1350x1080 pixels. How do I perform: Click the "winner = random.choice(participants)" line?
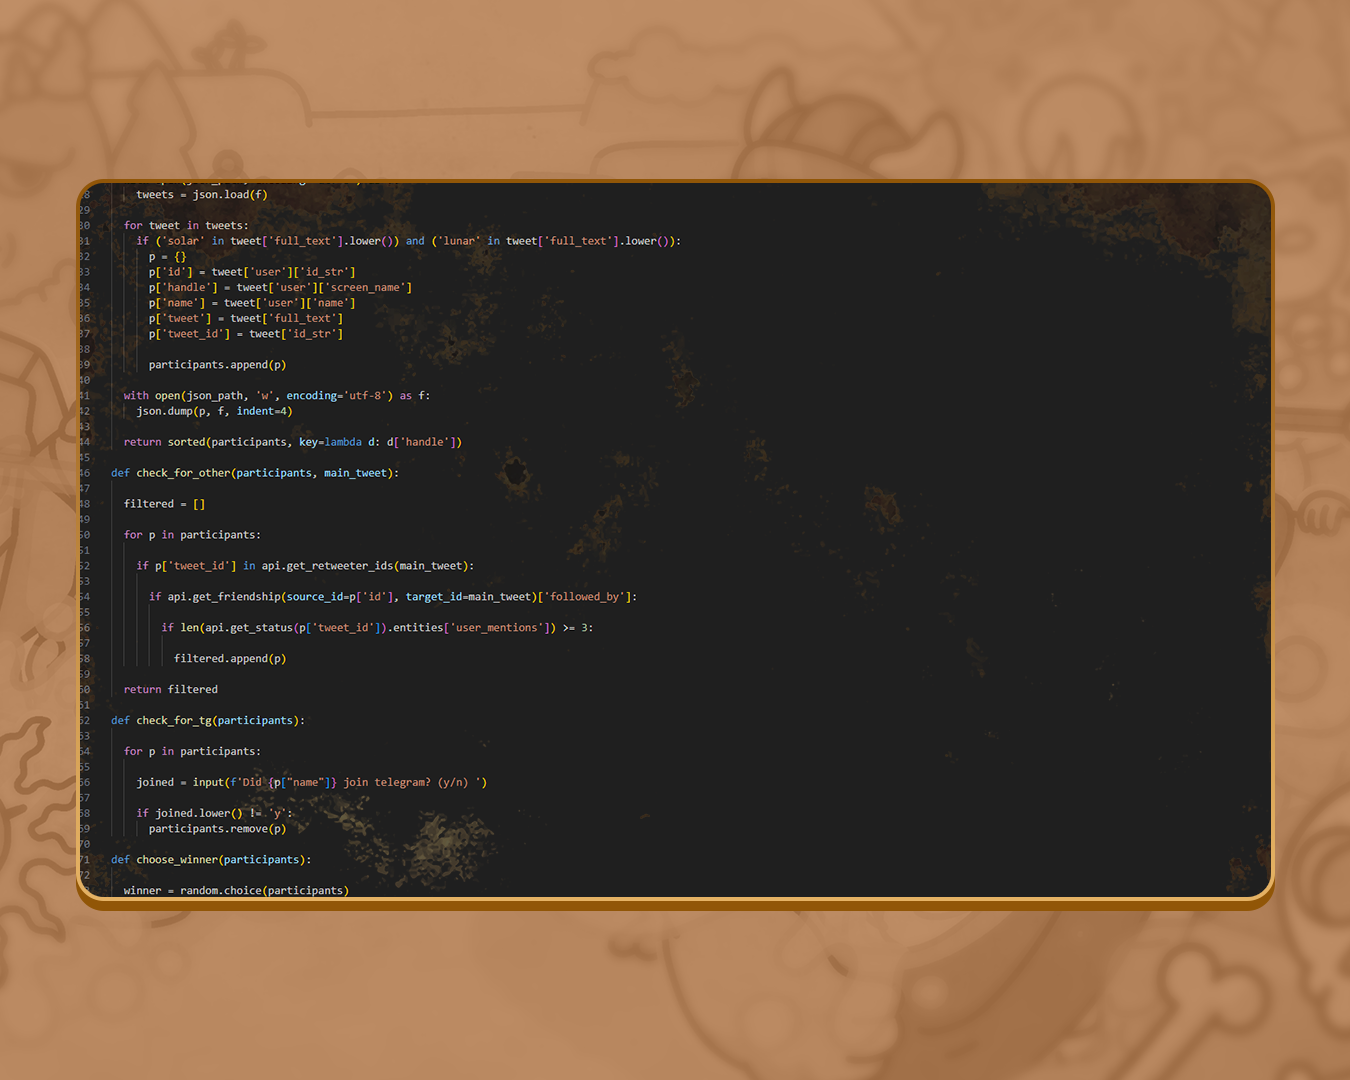click(x=237, y=891)
